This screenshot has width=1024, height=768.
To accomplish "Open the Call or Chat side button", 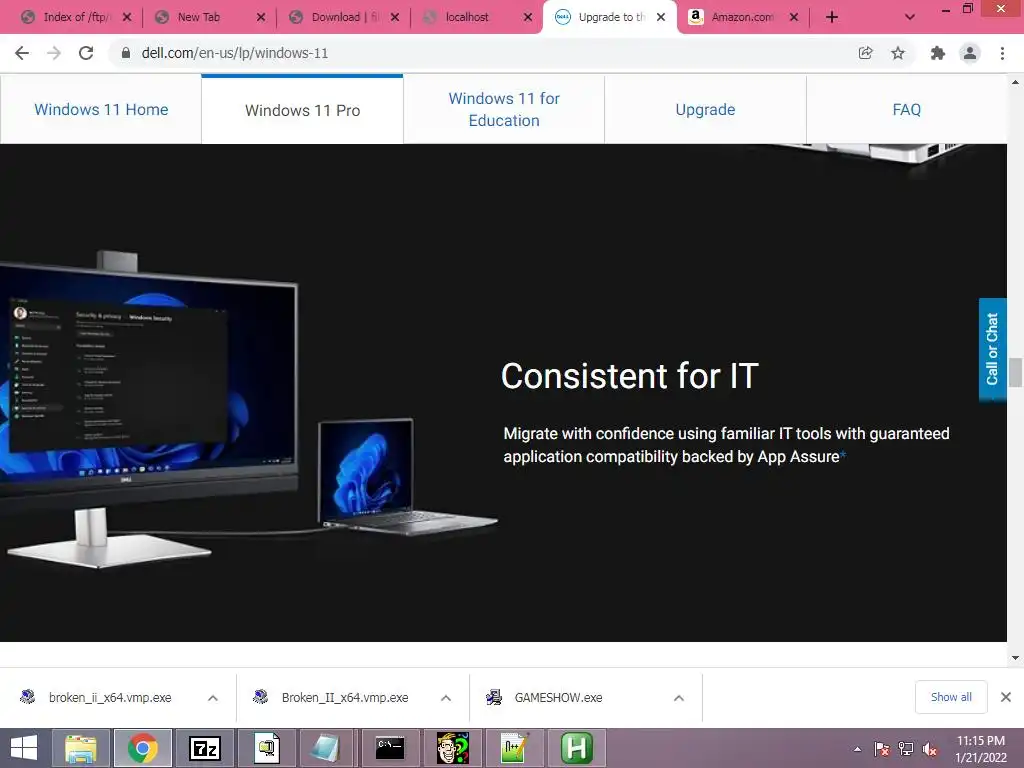I will point(992,349).
